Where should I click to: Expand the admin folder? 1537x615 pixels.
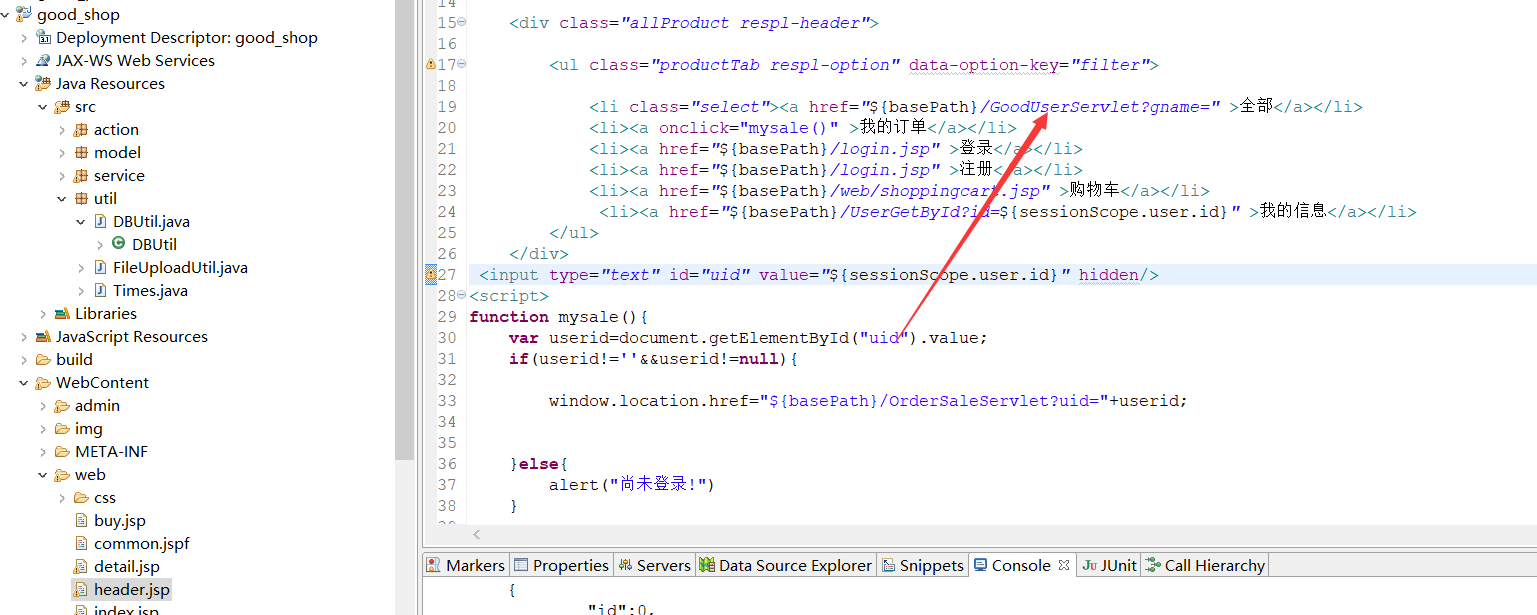43,405
